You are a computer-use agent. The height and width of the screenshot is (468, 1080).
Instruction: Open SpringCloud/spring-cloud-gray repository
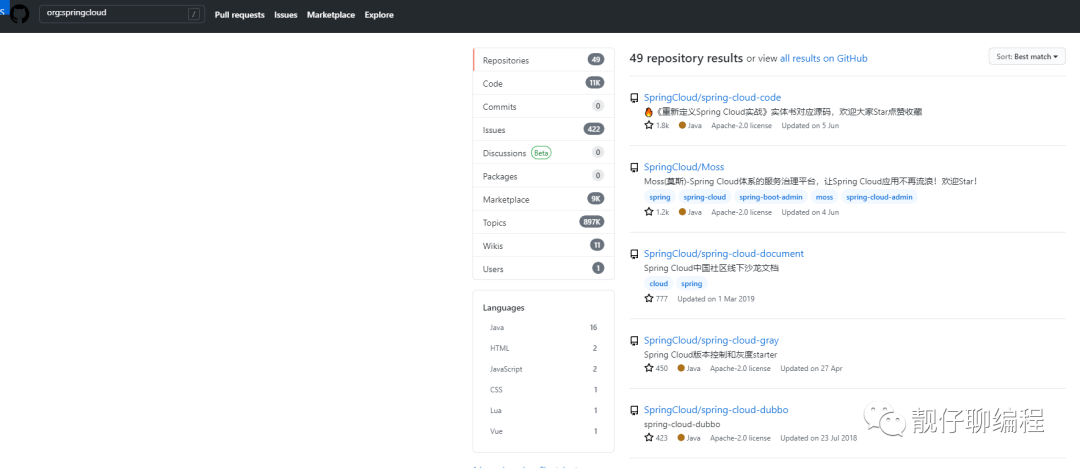[712, 340]
